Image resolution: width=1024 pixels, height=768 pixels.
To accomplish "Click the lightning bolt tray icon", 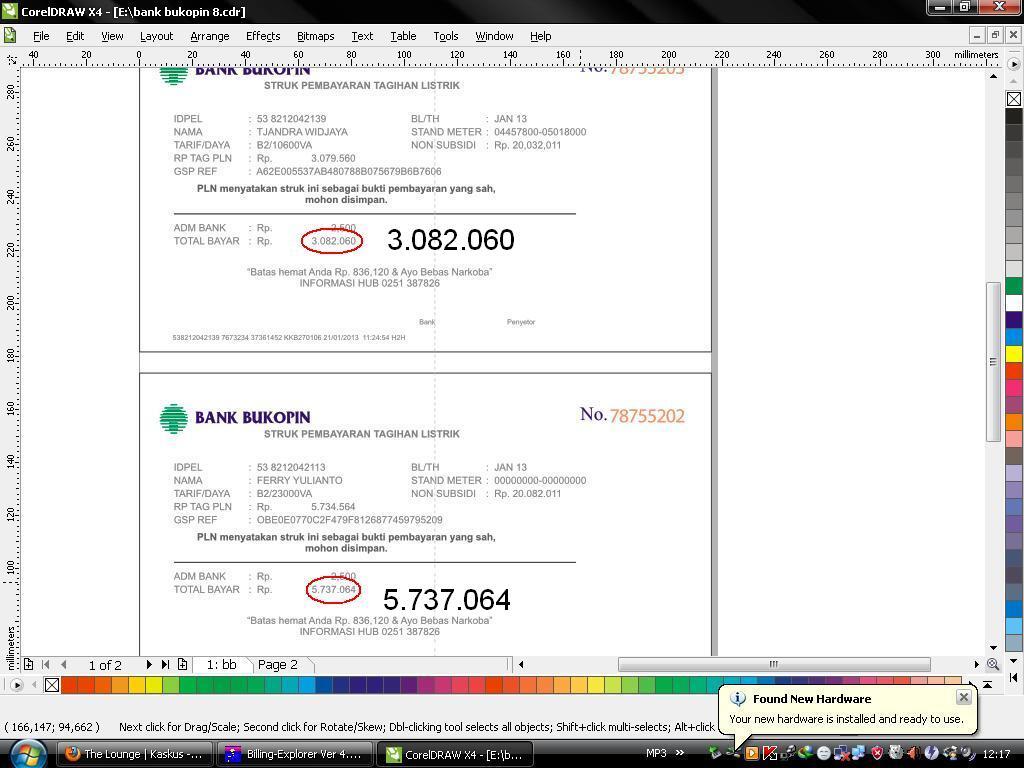I will (931, 754).
